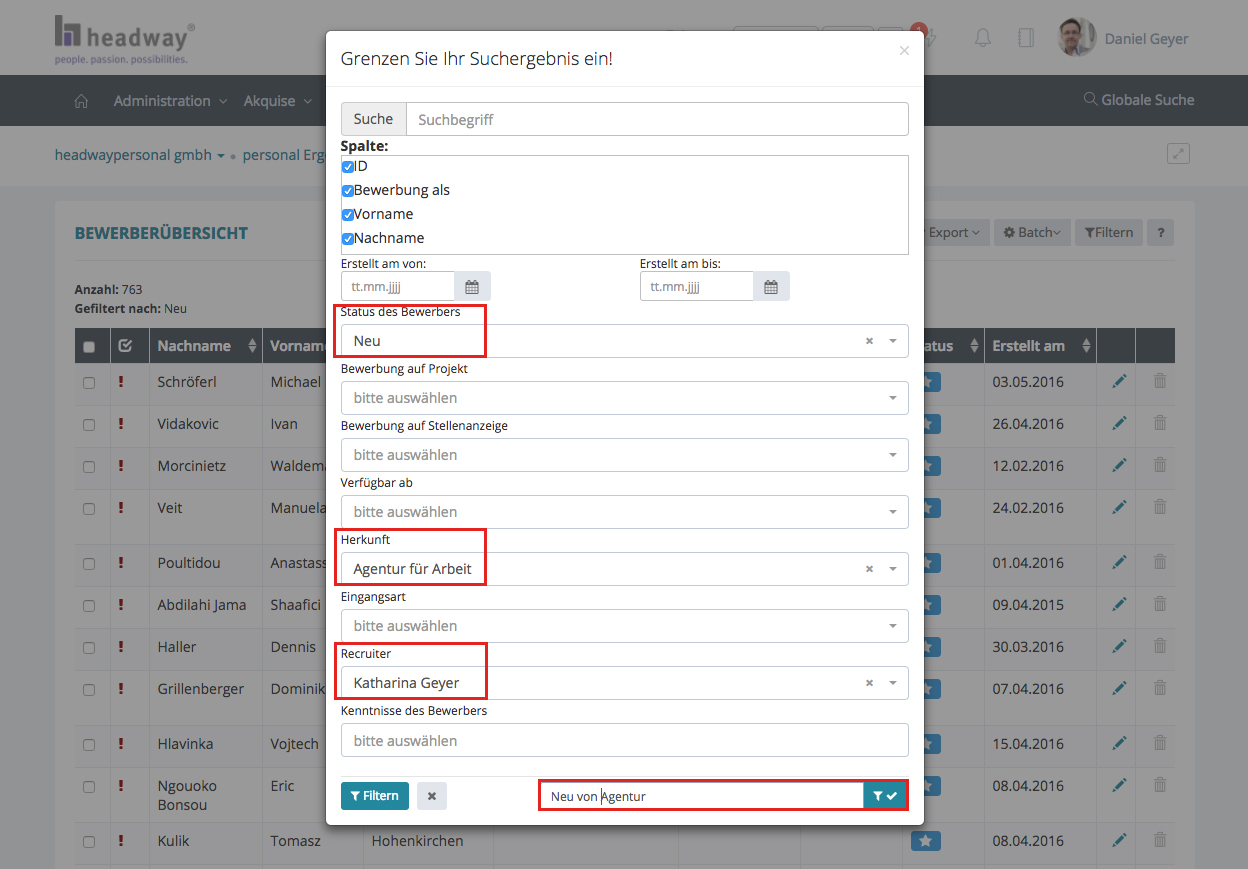Open the 'Erstellt am von' calendar picker
The image size is (1248, 869).
pos(472,287)
